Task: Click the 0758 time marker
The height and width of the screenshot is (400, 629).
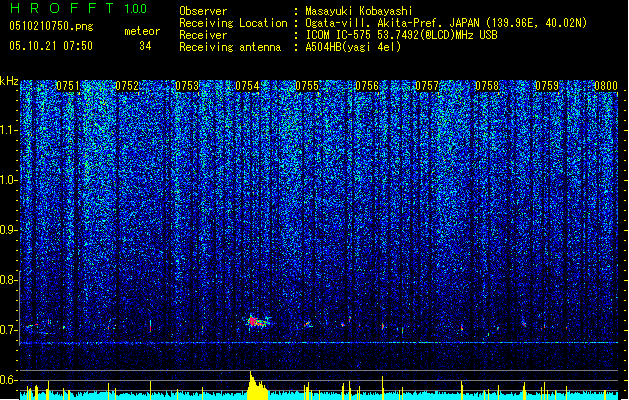Action: coord(487,86)
